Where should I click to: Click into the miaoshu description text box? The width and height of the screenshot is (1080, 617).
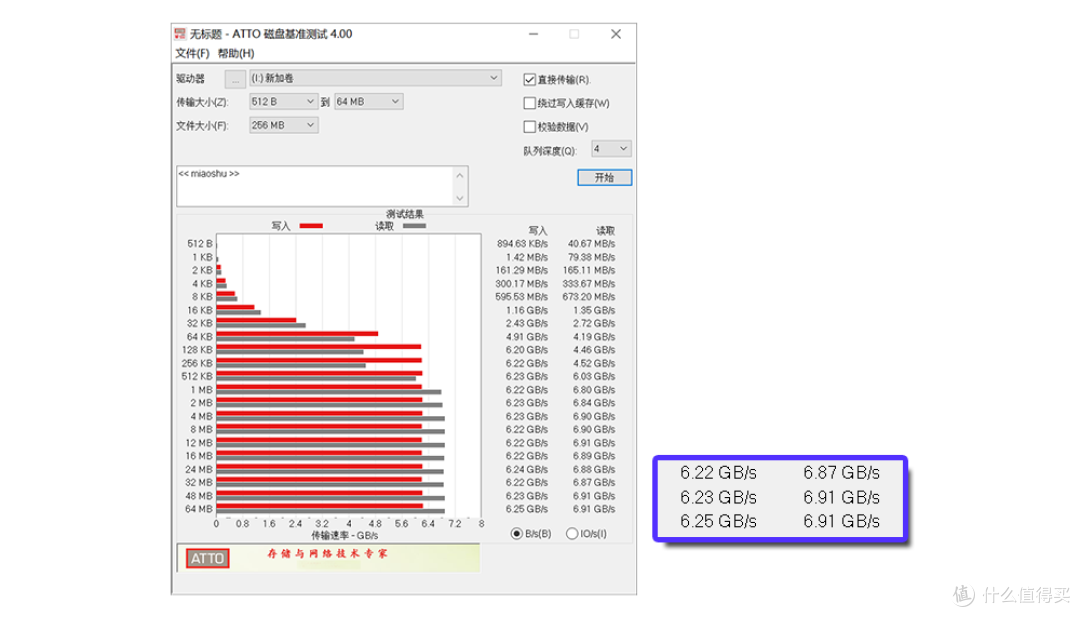click(x=314, y=186)
